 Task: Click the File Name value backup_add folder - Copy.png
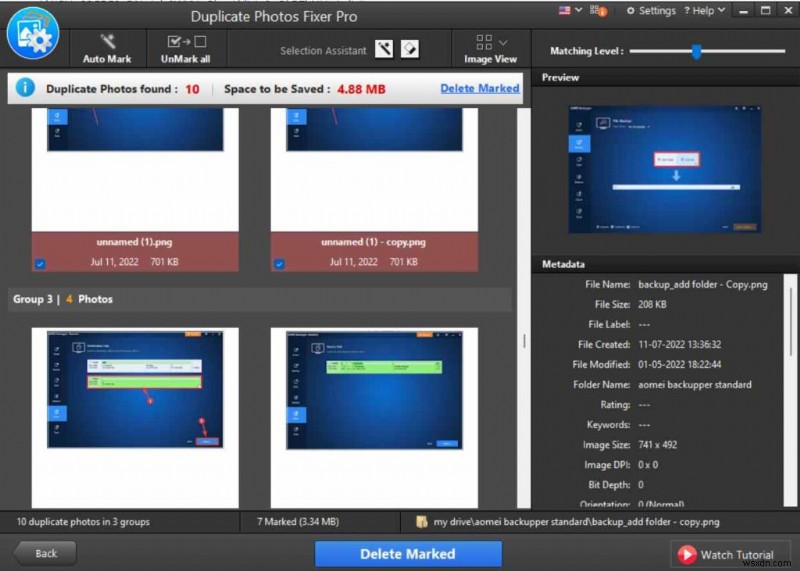click(x=703, y=285)
